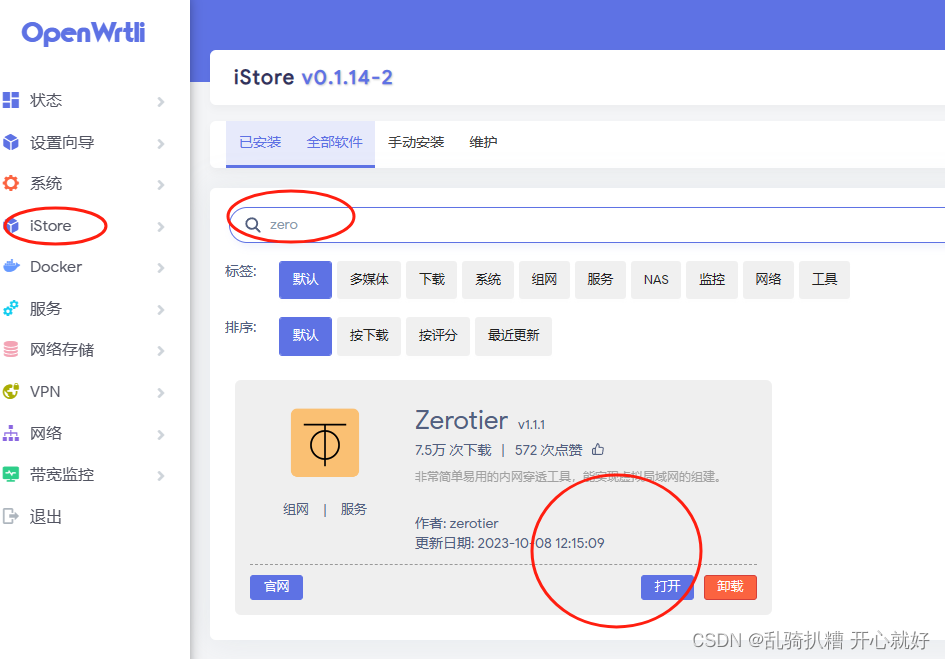Click the OpenWrt logo
The height and width of the screenshot is (659, 945).
click(x=83, y=33)
